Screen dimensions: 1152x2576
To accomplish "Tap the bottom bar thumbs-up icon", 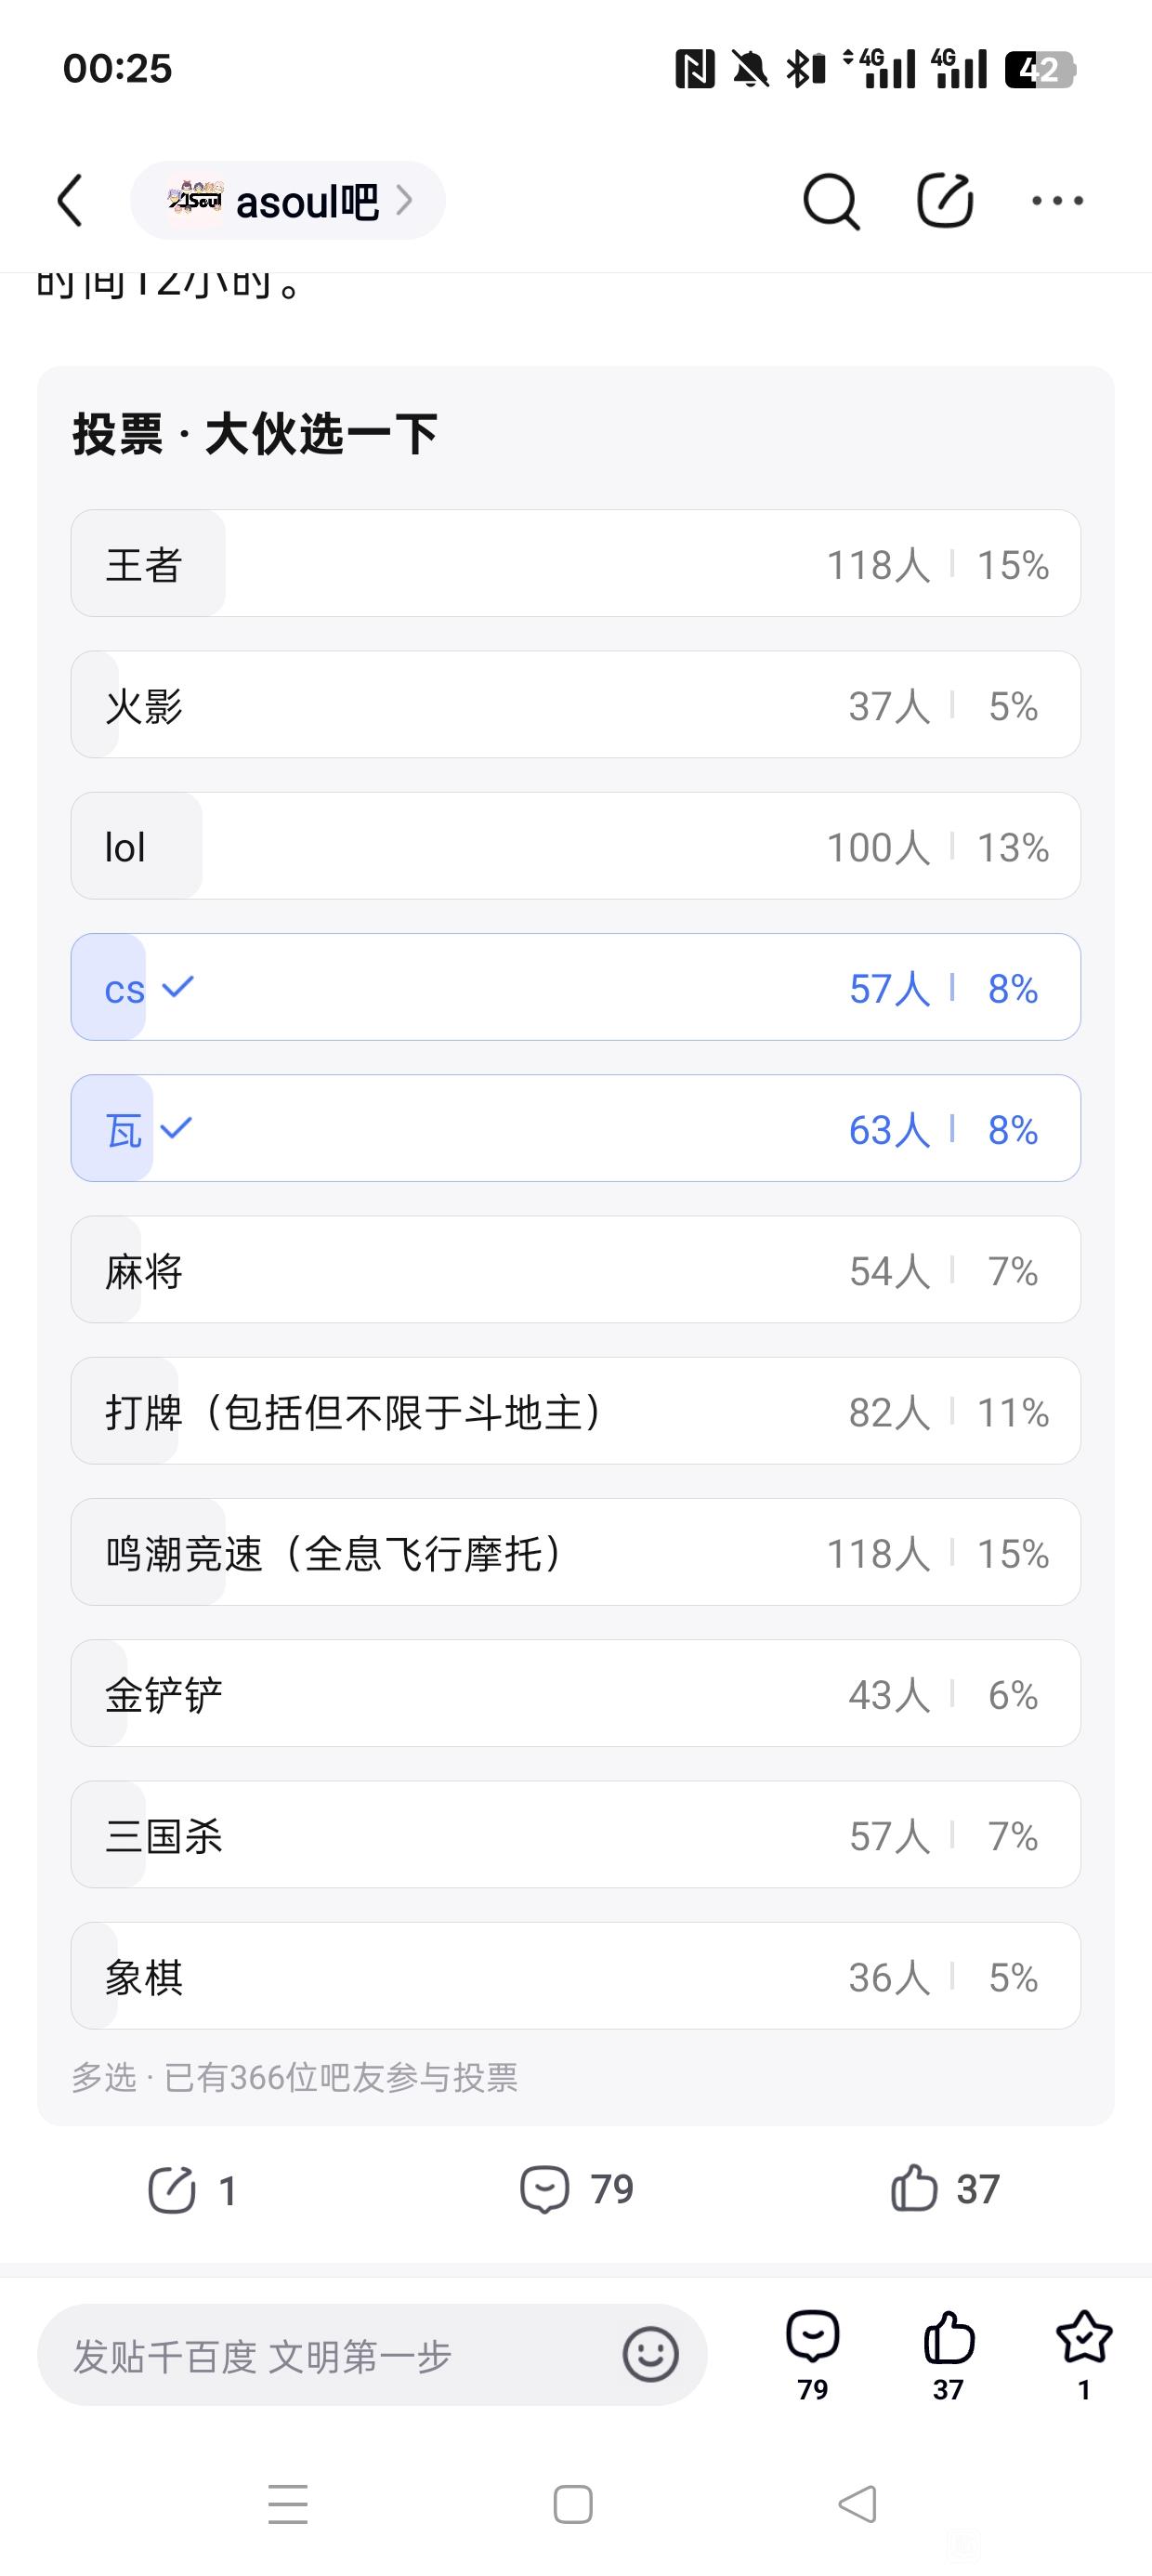I will 948,2338.
